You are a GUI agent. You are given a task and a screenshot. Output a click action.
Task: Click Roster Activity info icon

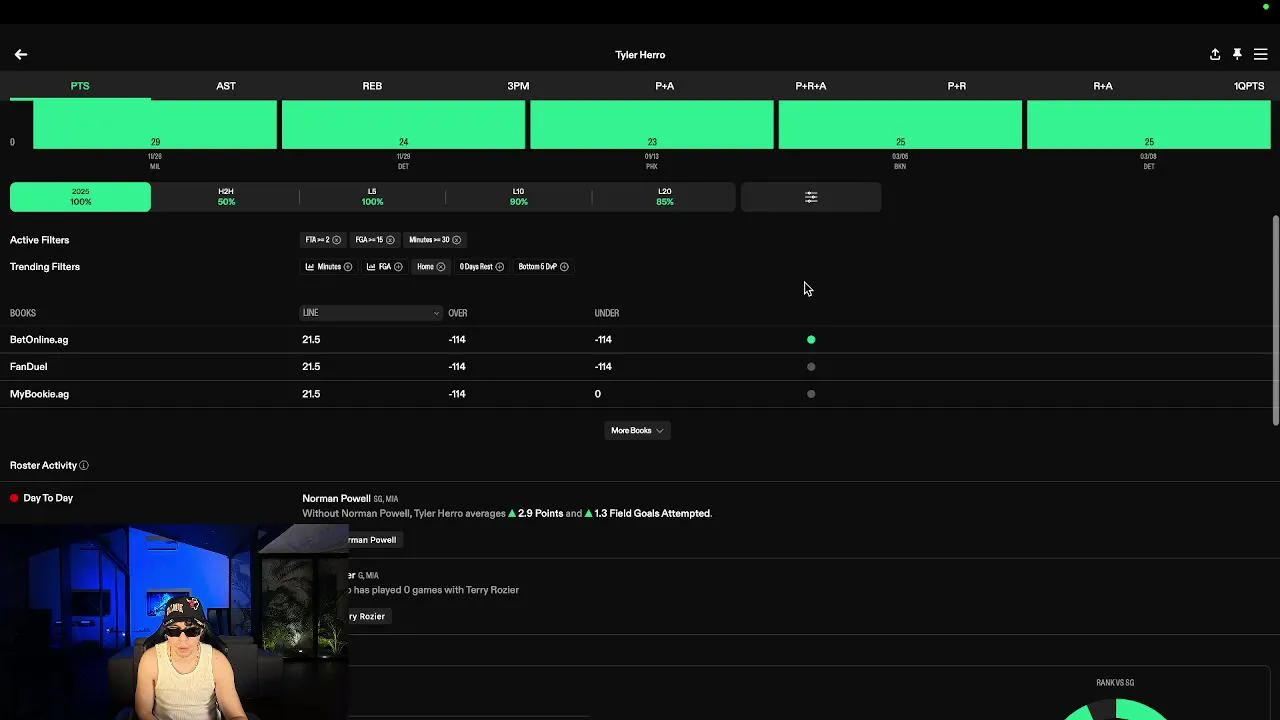[84, 466]
